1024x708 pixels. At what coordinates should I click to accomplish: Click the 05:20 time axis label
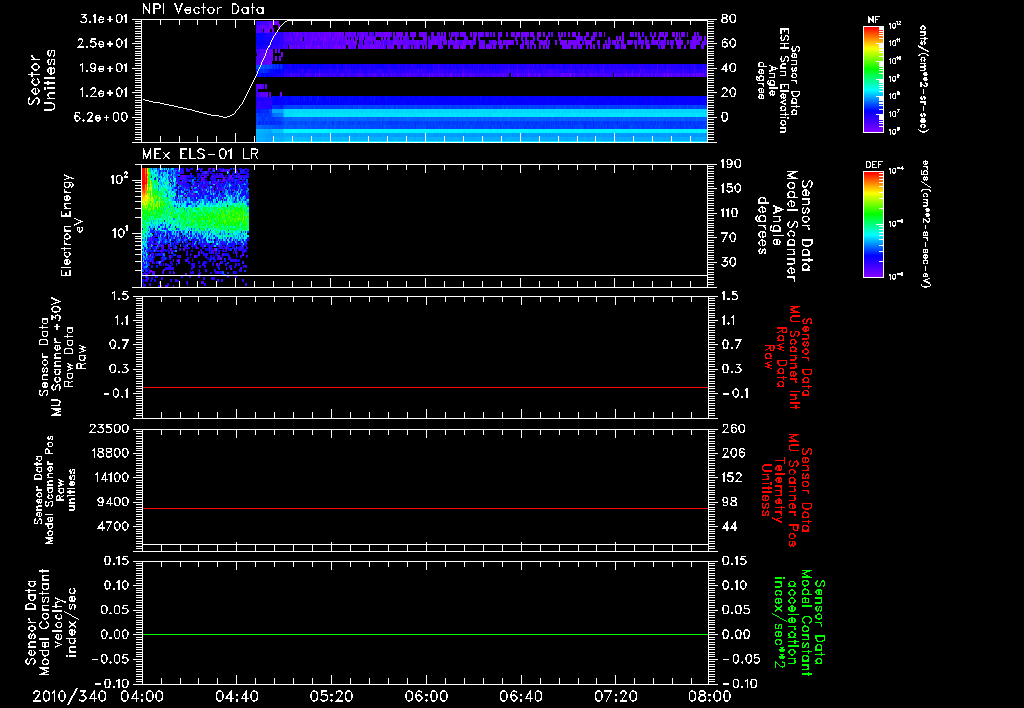pyautogui.click(x=331, y=696)
